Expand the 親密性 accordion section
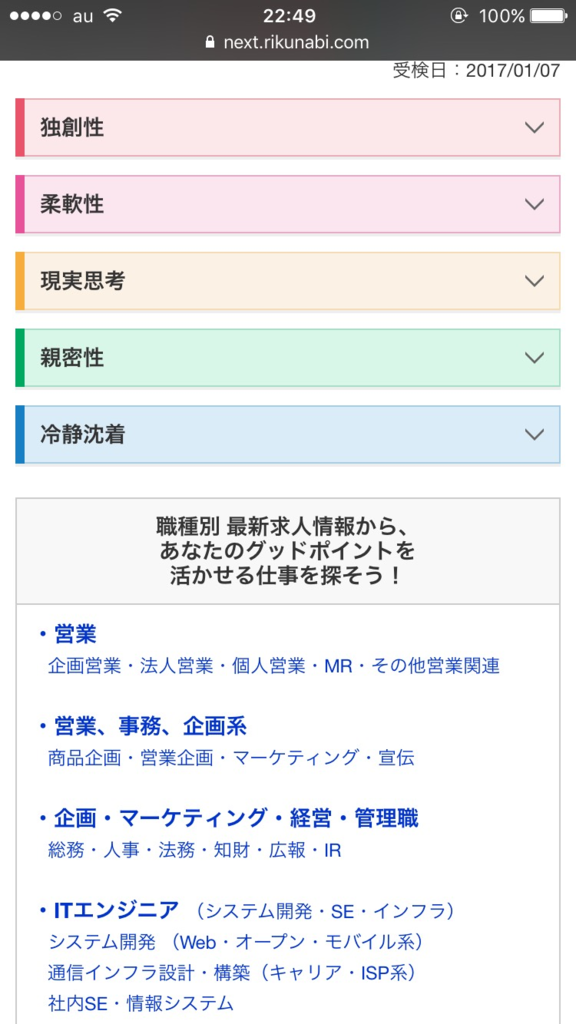Image resolution: width=576 pixels, height=1024 pixels. [x=288, y=358]
